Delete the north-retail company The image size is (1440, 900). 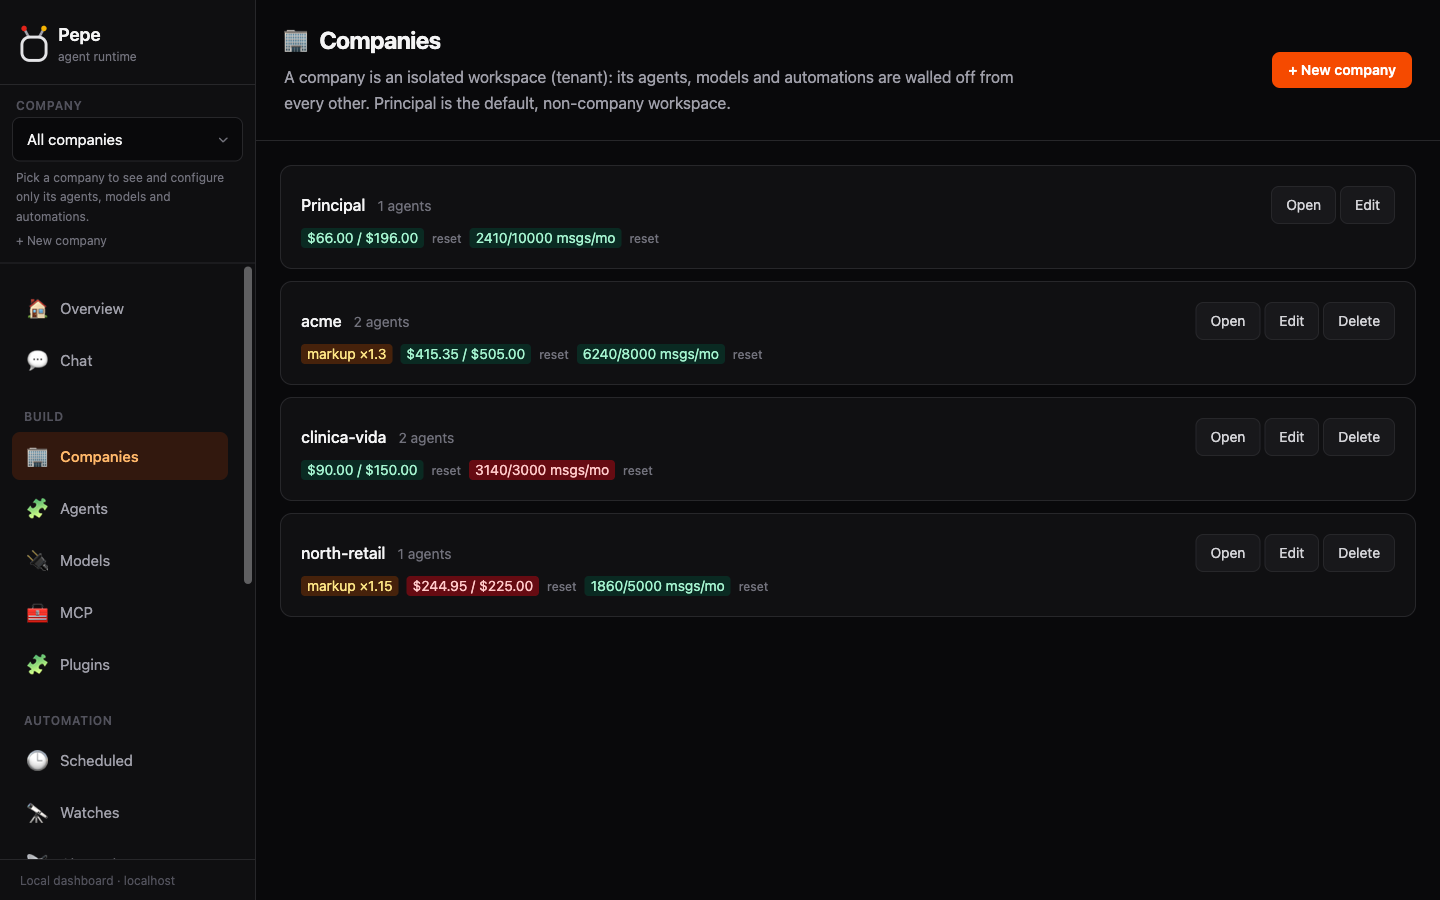click(1359, 553)
